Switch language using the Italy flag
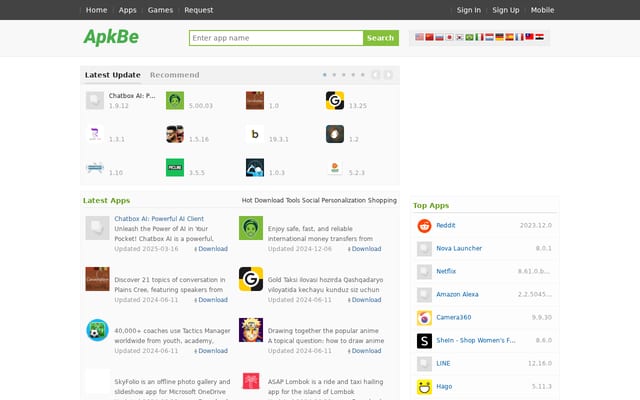The height and width of the screenshot is (400, 640). 479,37
